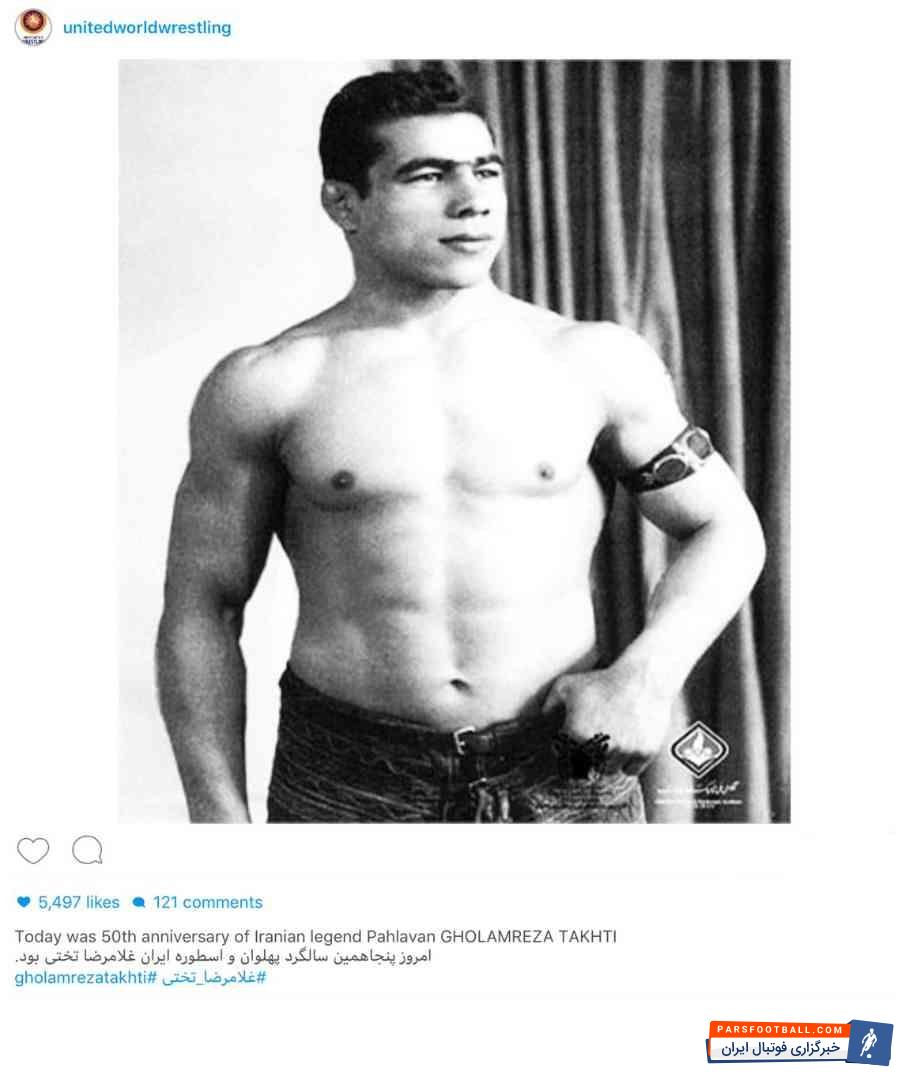Click the small blue bubble beside comments count
The image size is (909, 1082).
(139, 902)
